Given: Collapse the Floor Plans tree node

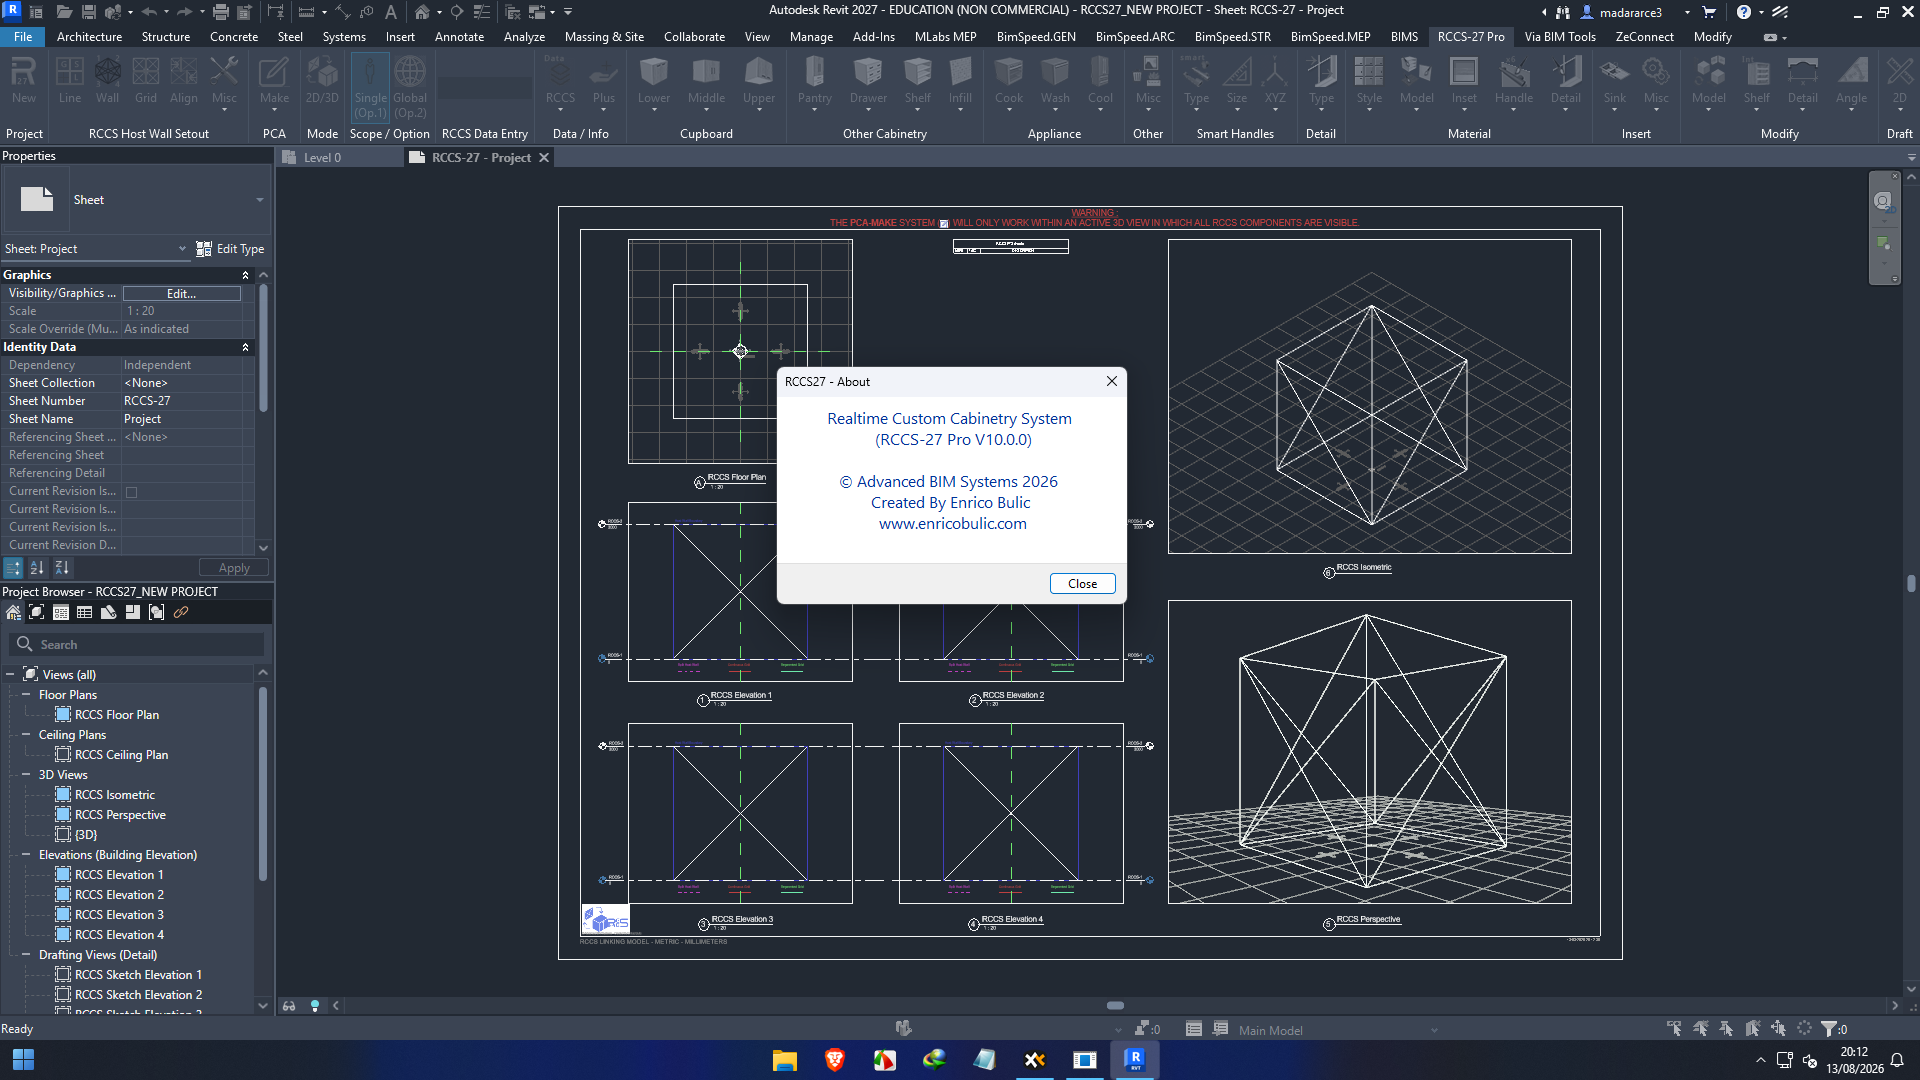Looking at the screenshot, I should tap(26, 695).
